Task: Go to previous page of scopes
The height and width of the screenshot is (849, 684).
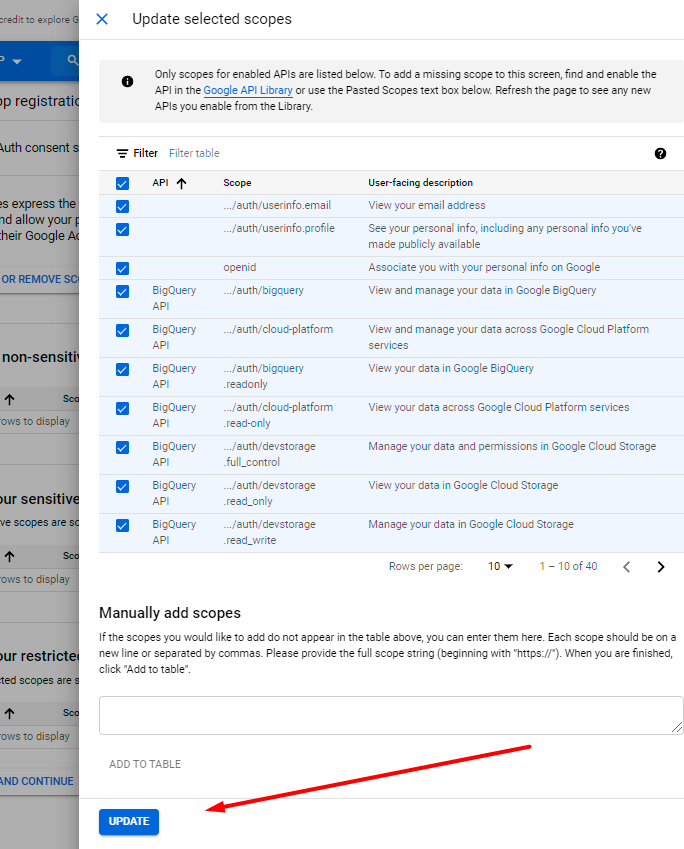Action: pyautogui.click(x=627, y=567)
